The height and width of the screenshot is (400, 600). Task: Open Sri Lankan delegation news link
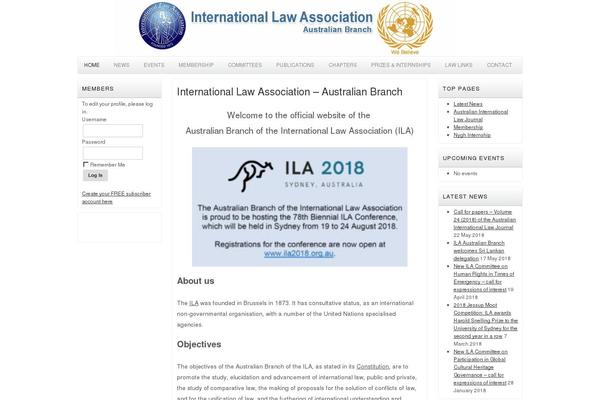[479, 251]
